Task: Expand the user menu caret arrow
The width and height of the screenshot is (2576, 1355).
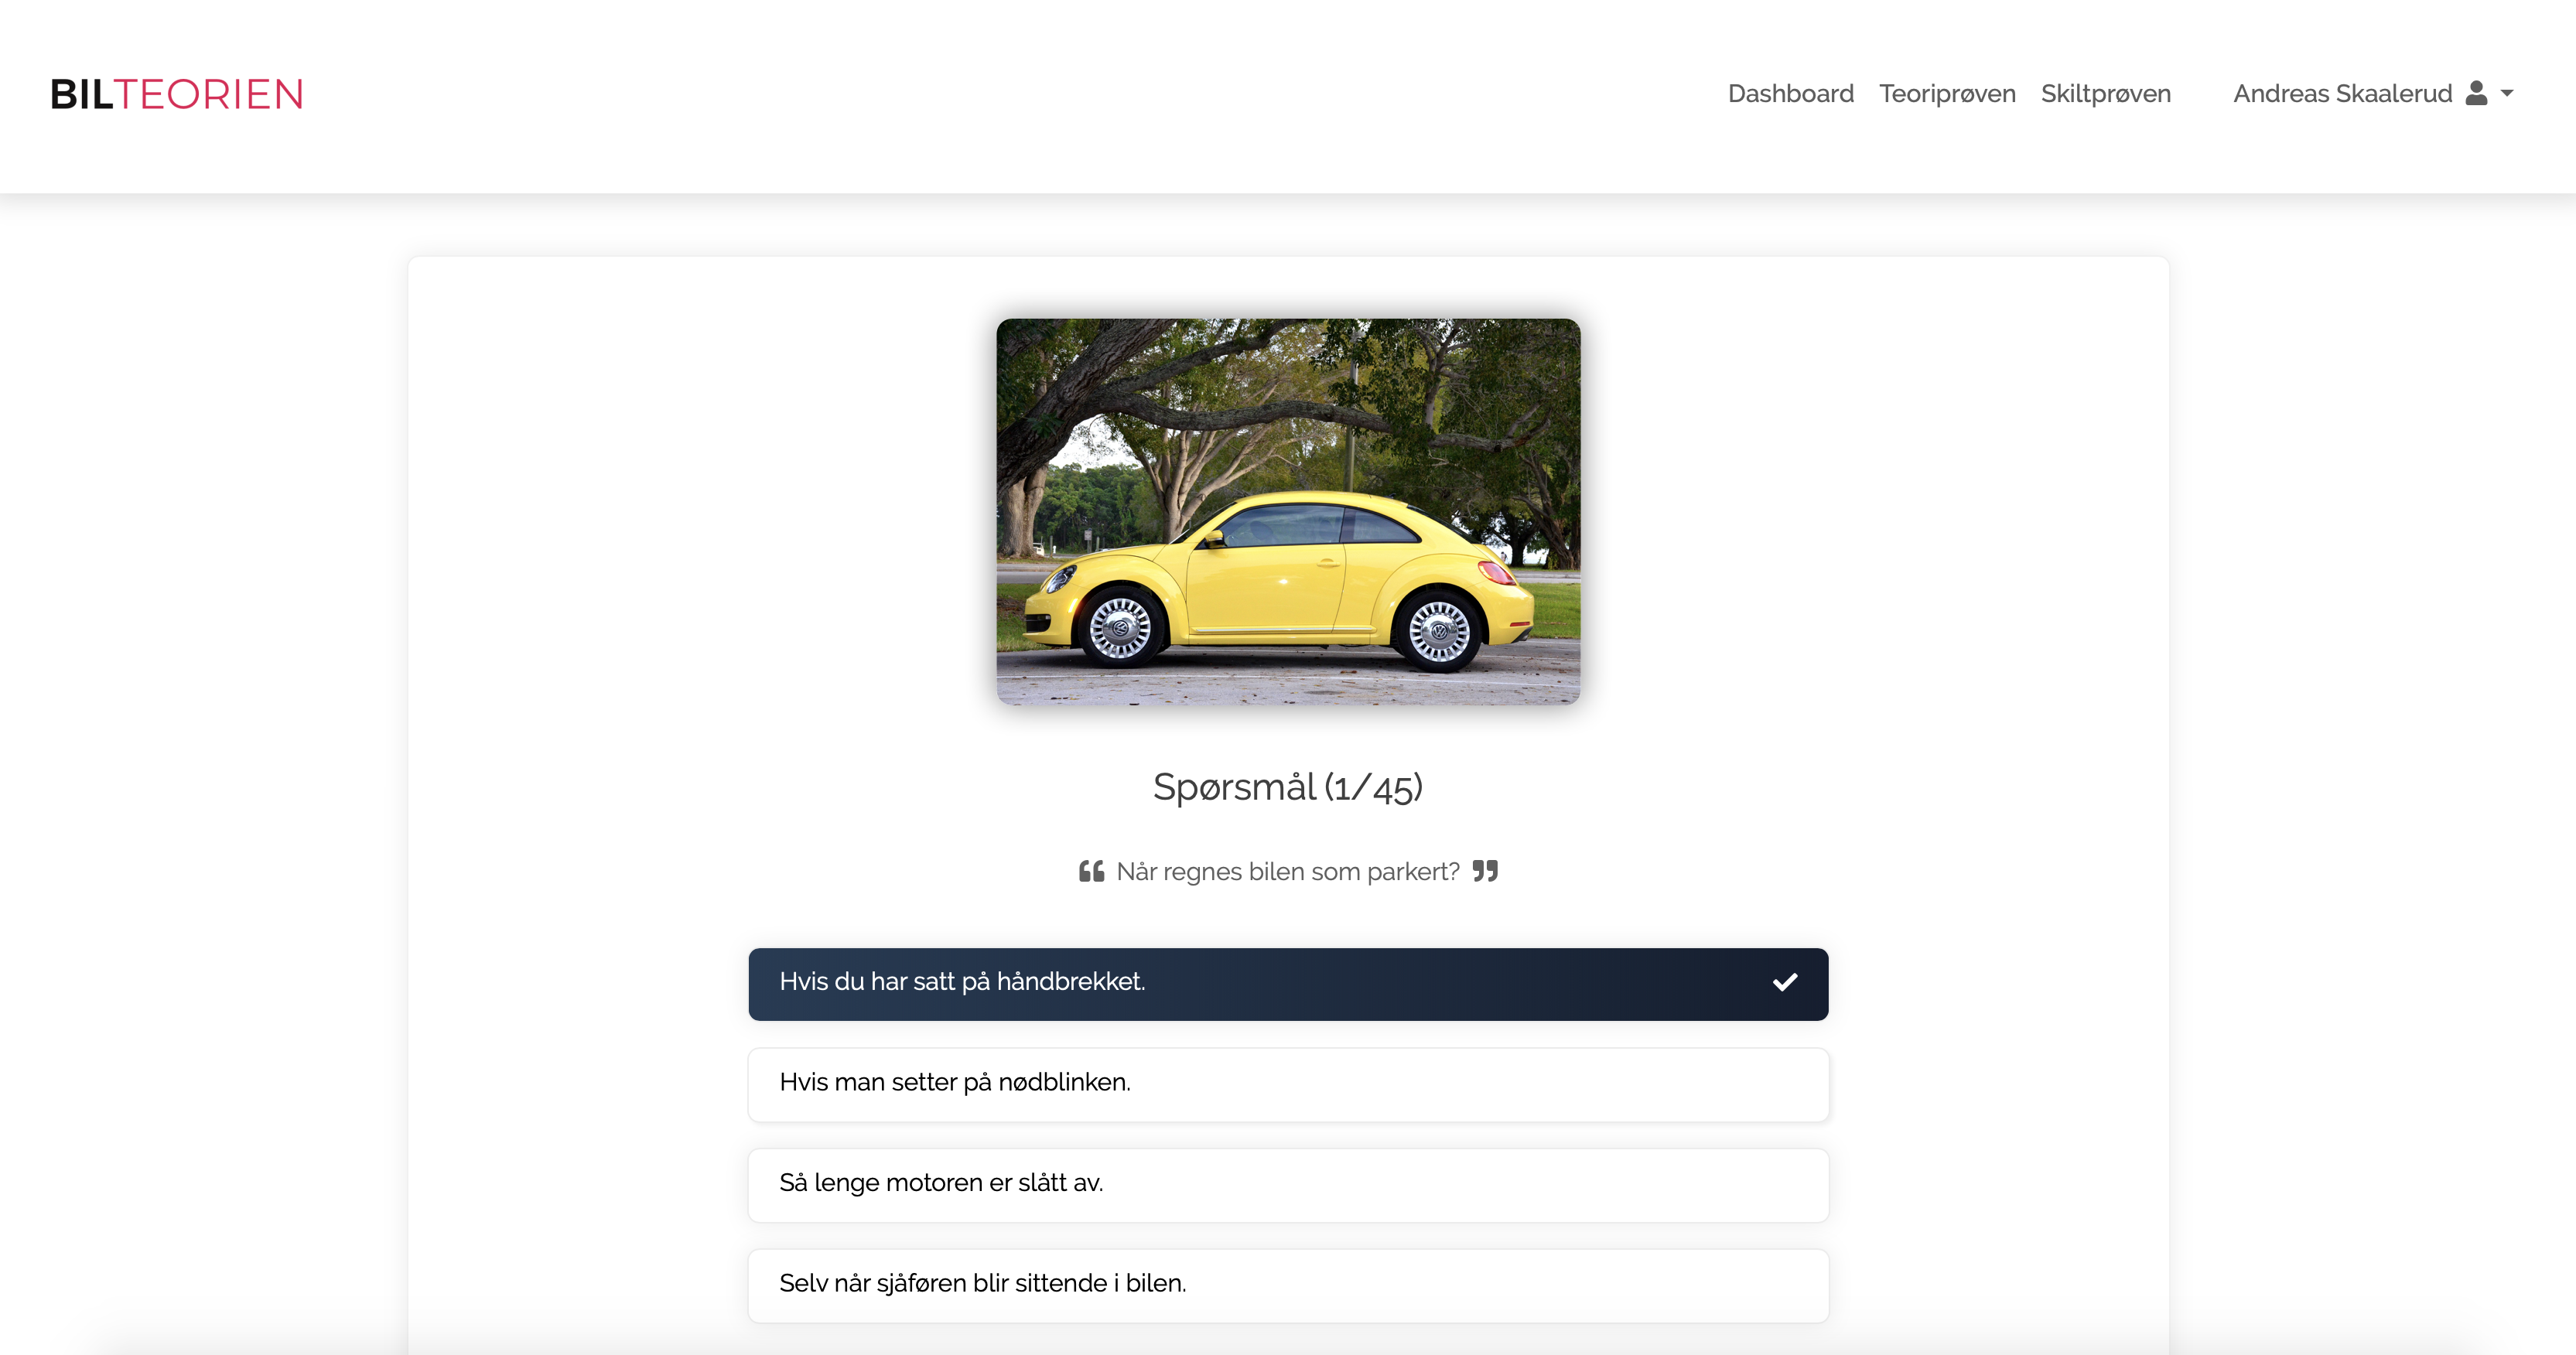Action: (x=2507, y=93)
